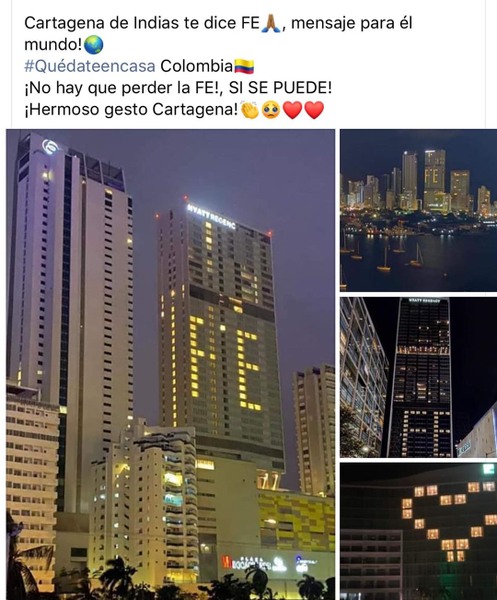
Task: Click the '¡Hermoso gesto Cartagena!' line
Action: pos(131,110)
